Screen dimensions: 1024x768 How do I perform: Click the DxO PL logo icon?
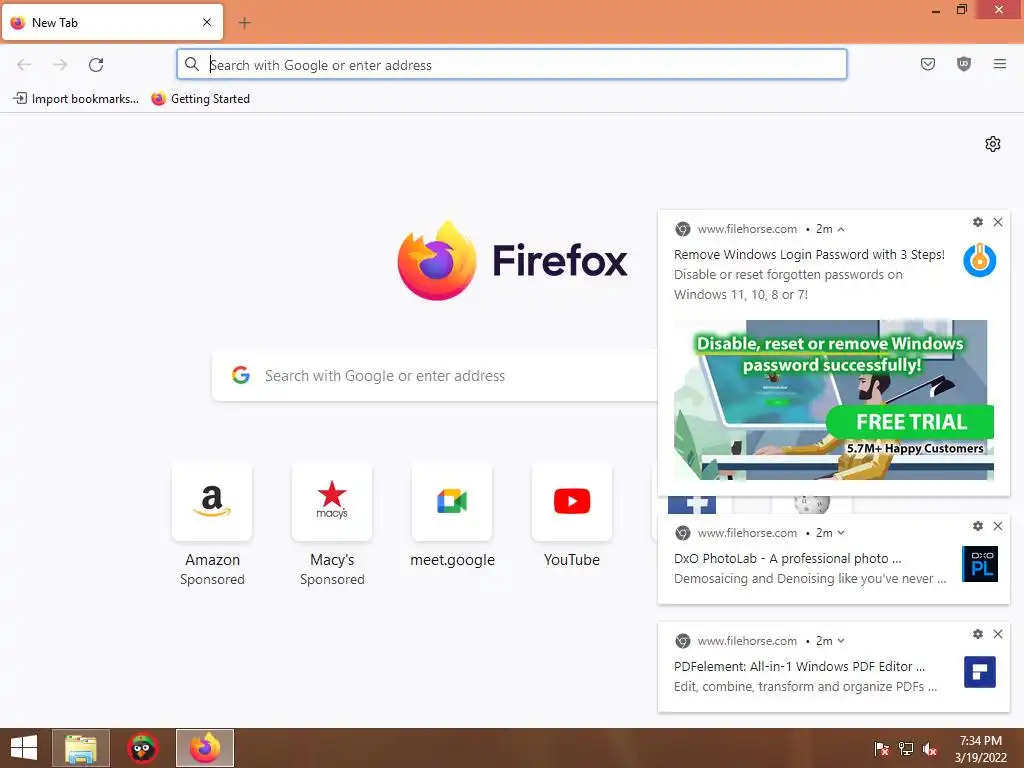[x=980, y=564]
